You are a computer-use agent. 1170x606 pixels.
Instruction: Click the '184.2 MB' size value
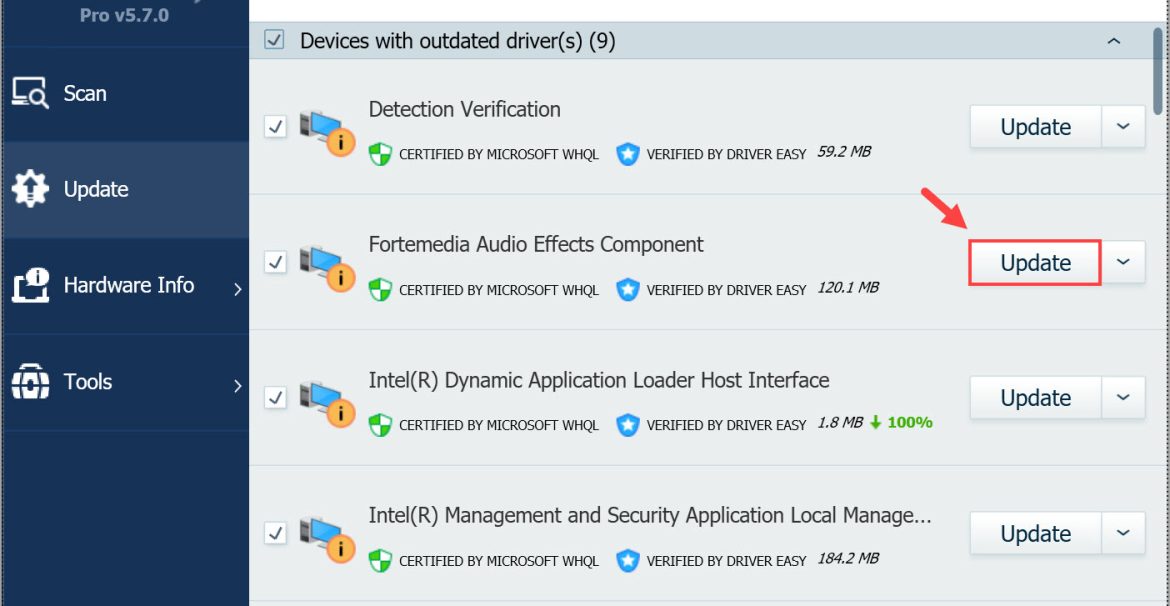(848, 558)
